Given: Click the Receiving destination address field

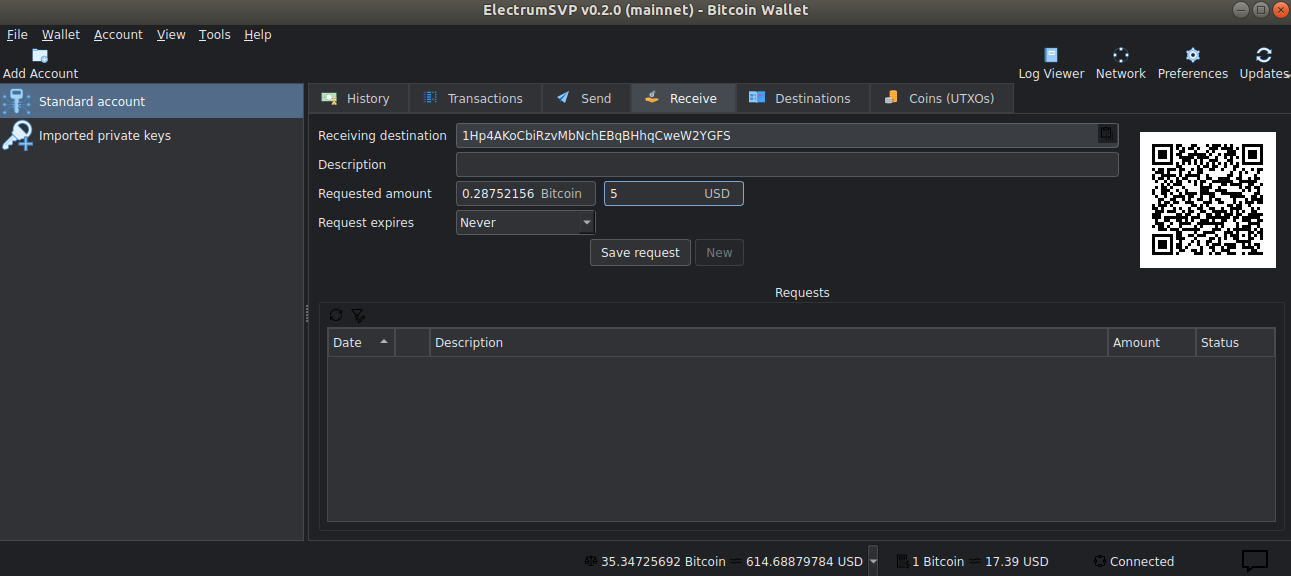Looking at the screenshot, I should click(x=787, y=135).
